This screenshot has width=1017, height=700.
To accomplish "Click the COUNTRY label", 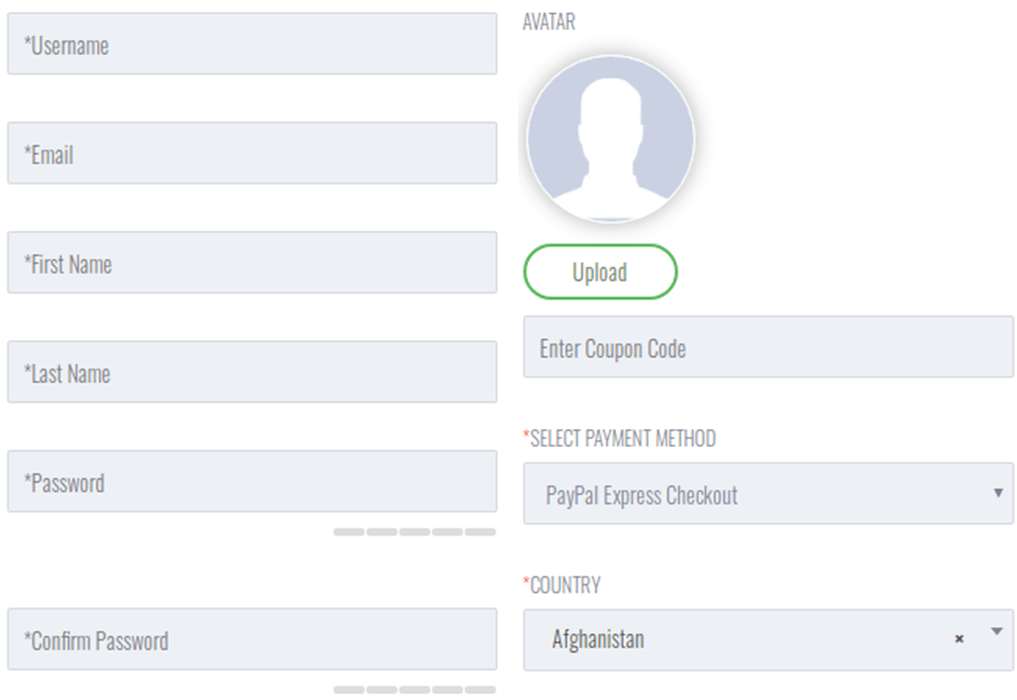I will (x=562, y=585).
